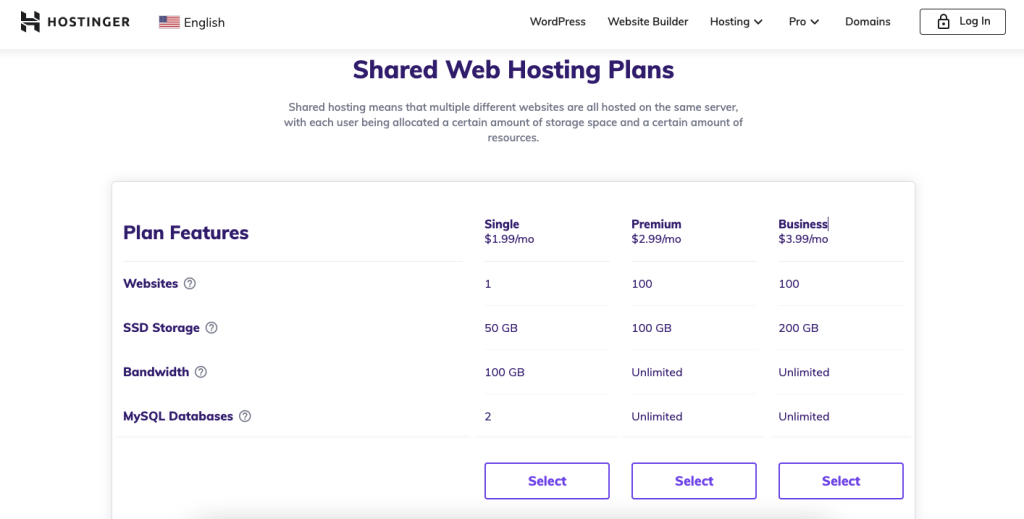Click the lock icon in Log In

click(943, 22)
